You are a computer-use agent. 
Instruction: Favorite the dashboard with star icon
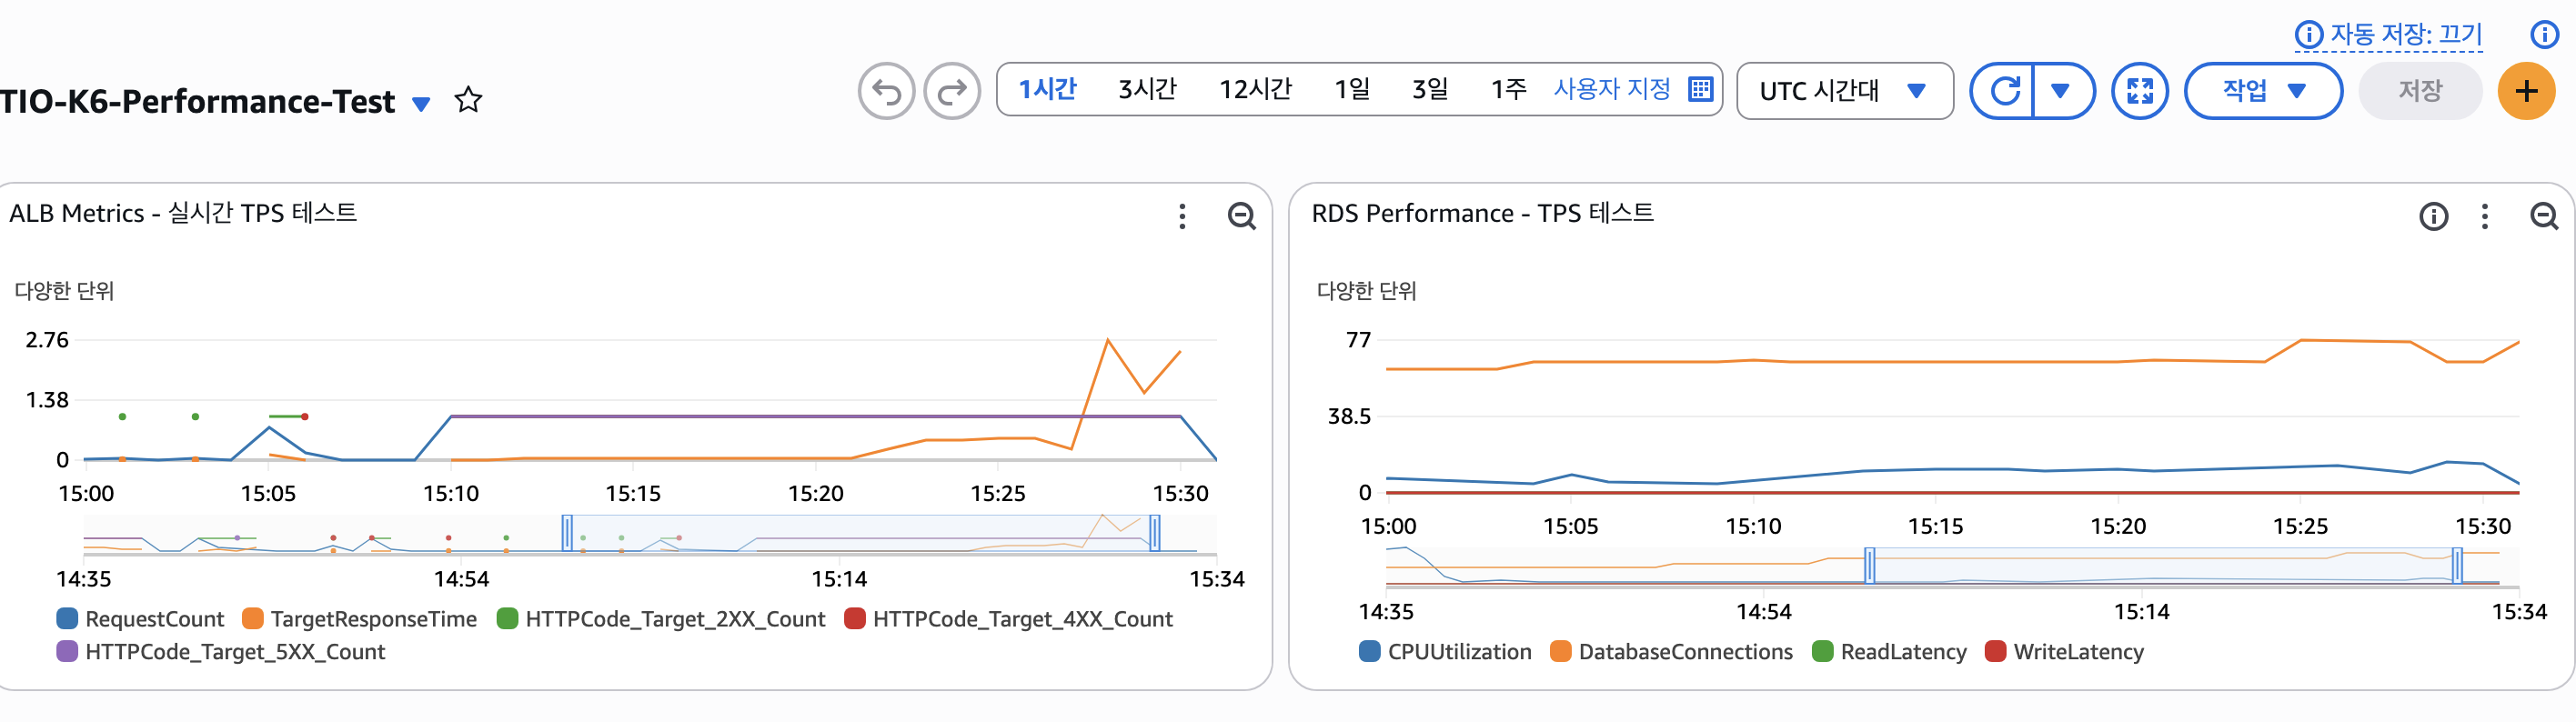pos(468,100)
